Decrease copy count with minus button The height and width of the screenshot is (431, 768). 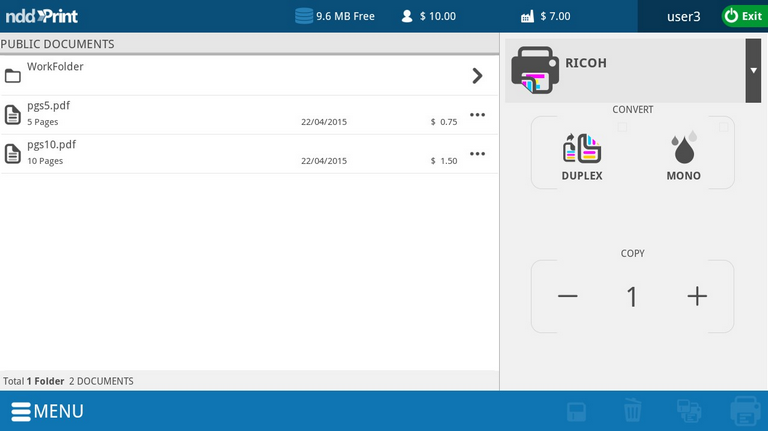click(x=568, y=296)
